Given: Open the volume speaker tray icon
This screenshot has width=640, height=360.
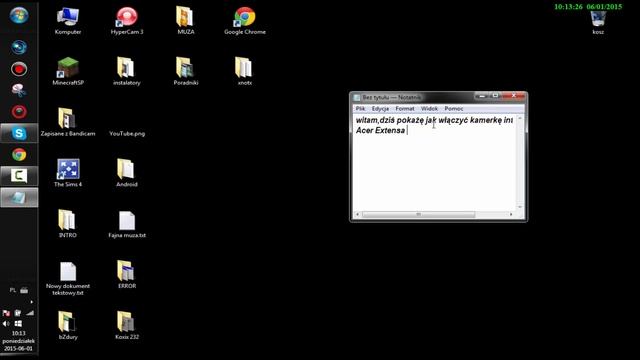Looking at the screenshot, I should pyautogui.click(x=6, y=324).
